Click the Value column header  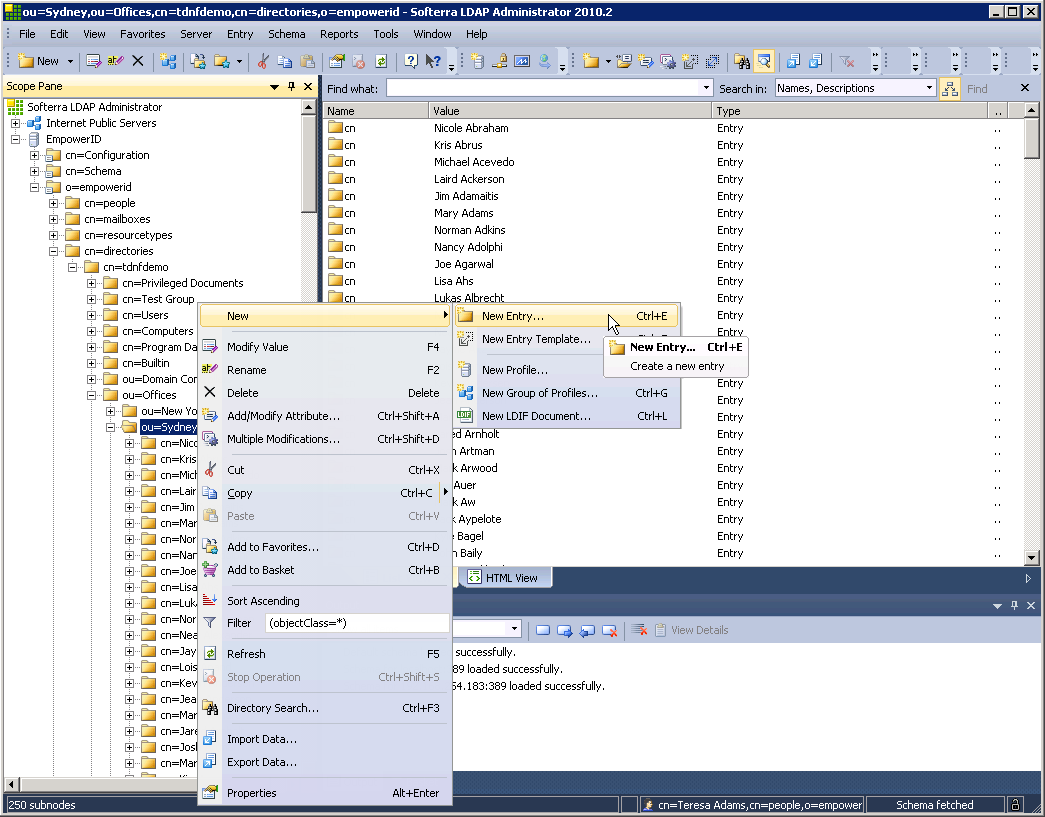(570, 111)
